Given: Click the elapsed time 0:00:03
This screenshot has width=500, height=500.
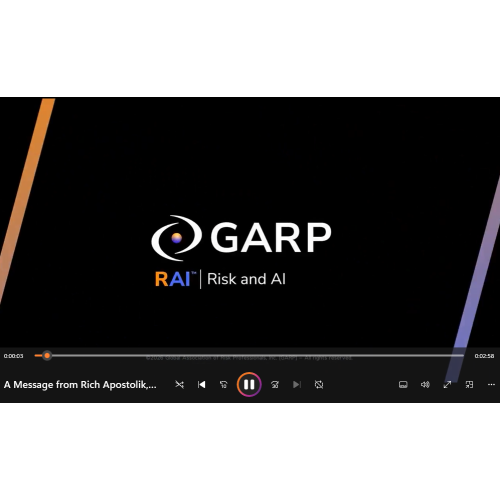Looking at the screenshot, I should (13, 356).
